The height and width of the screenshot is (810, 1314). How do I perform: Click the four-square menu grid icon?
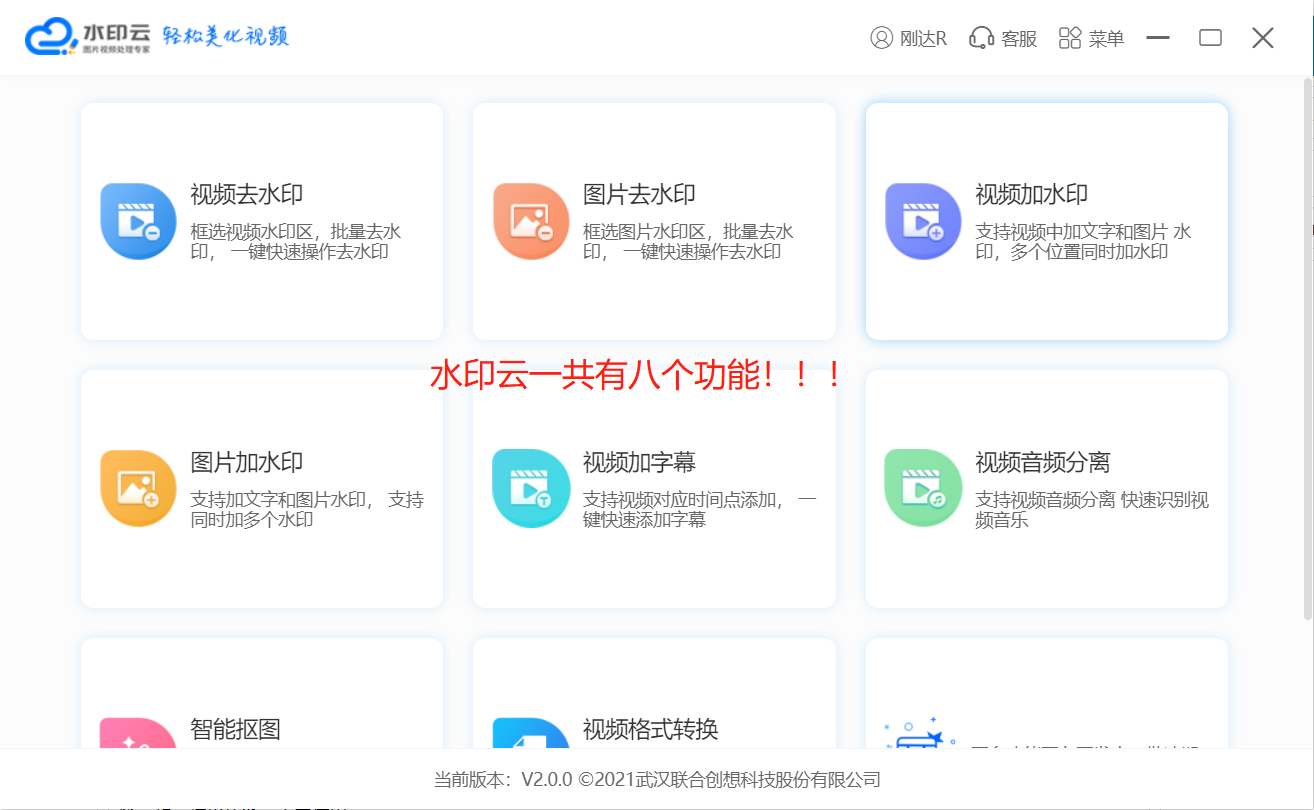click(1070, 38)
